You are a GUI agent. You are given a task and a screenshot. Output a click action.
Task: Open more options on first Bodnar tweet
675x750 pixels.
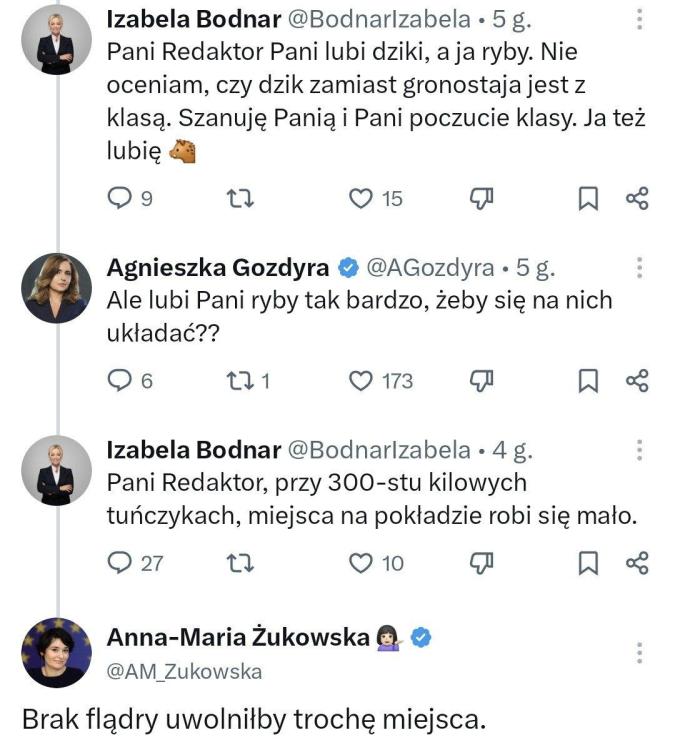point(640,20)
